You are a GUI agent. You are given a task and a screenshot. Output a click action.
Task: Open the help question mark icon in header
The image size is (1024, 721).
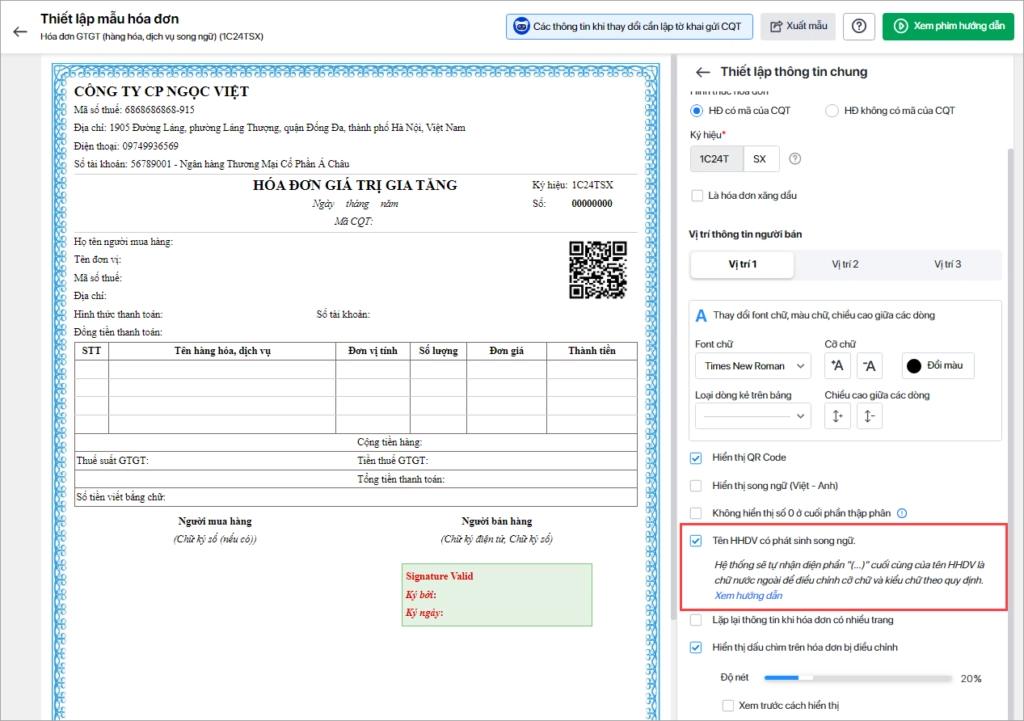[x=859, y=26]
